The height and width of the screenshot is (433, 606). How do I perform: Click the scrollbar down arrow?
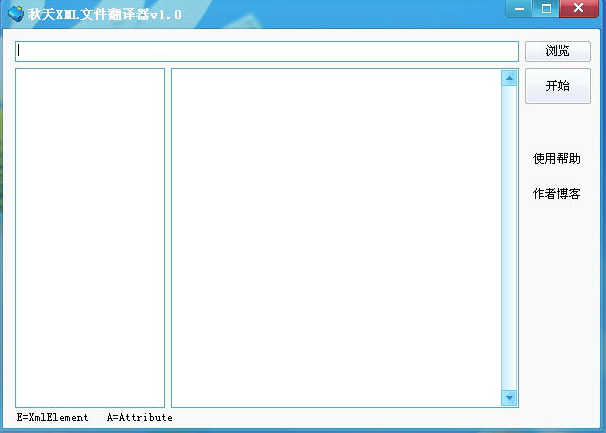[509, 398]
